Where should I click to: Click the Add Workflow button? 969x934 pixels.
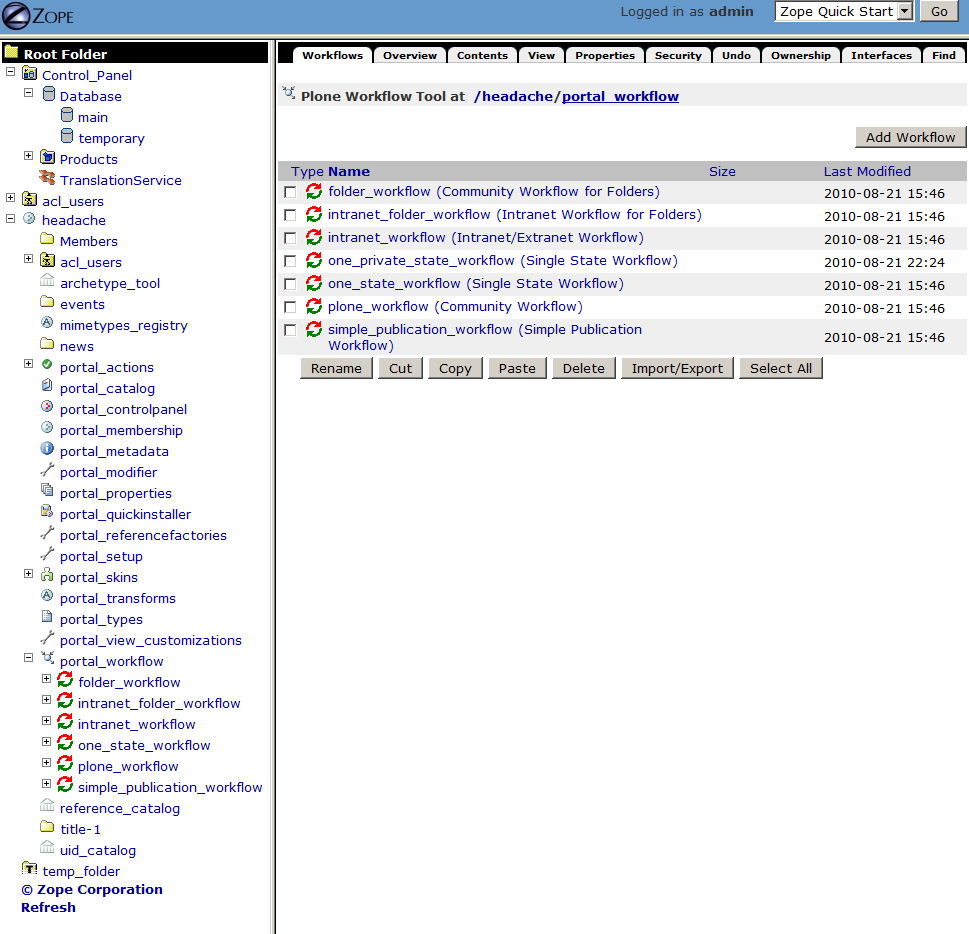[910, 137]
